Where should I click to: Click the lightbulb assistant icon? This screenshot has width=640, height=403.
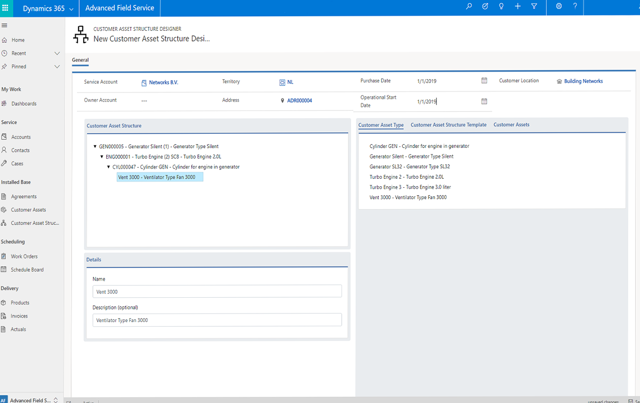501,7
